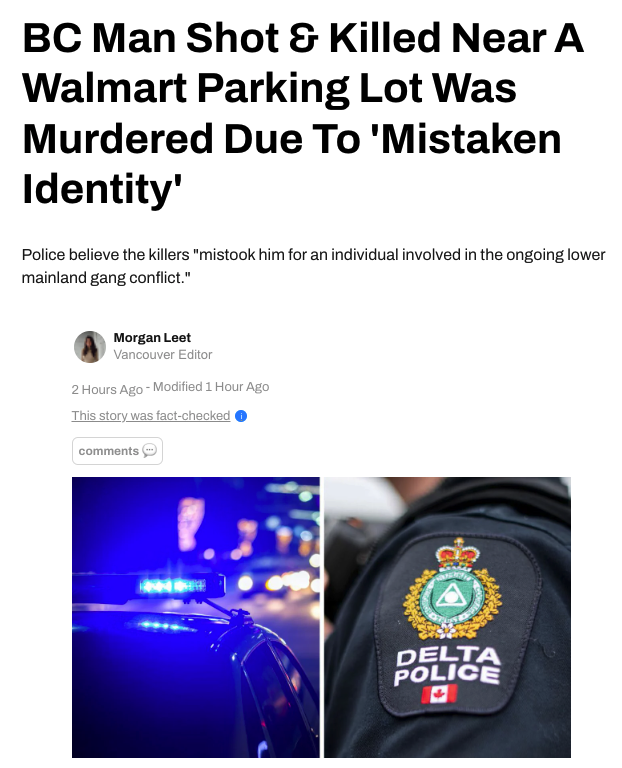Click the word 'Identity' in the headline
Screen dimensions: 622x768
click(x=99, y=189)
